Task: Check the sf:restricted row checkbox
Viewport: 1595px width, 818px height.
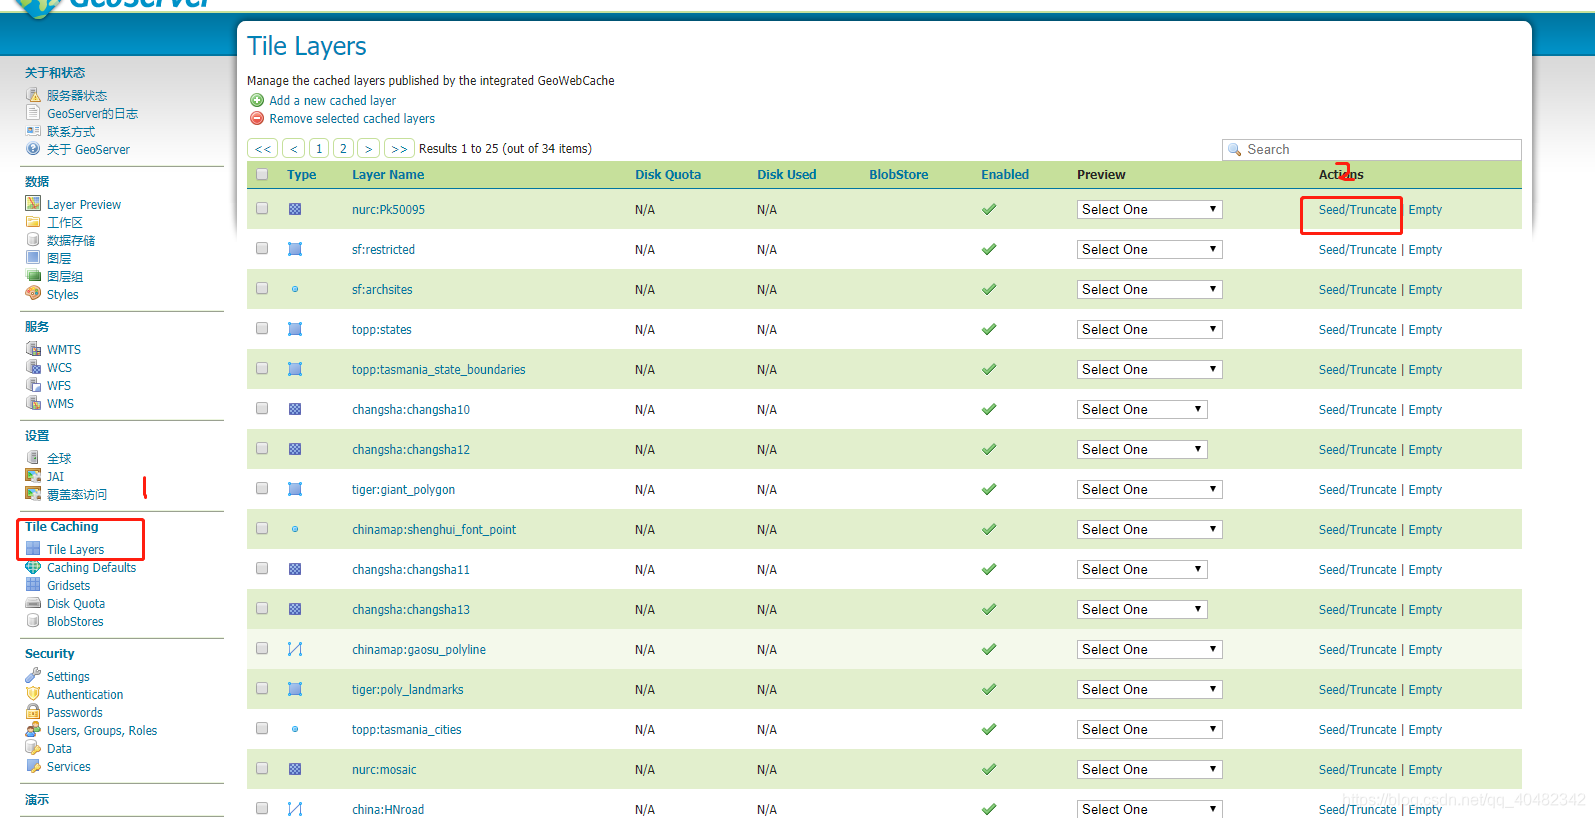Action: tap(262, 248)
